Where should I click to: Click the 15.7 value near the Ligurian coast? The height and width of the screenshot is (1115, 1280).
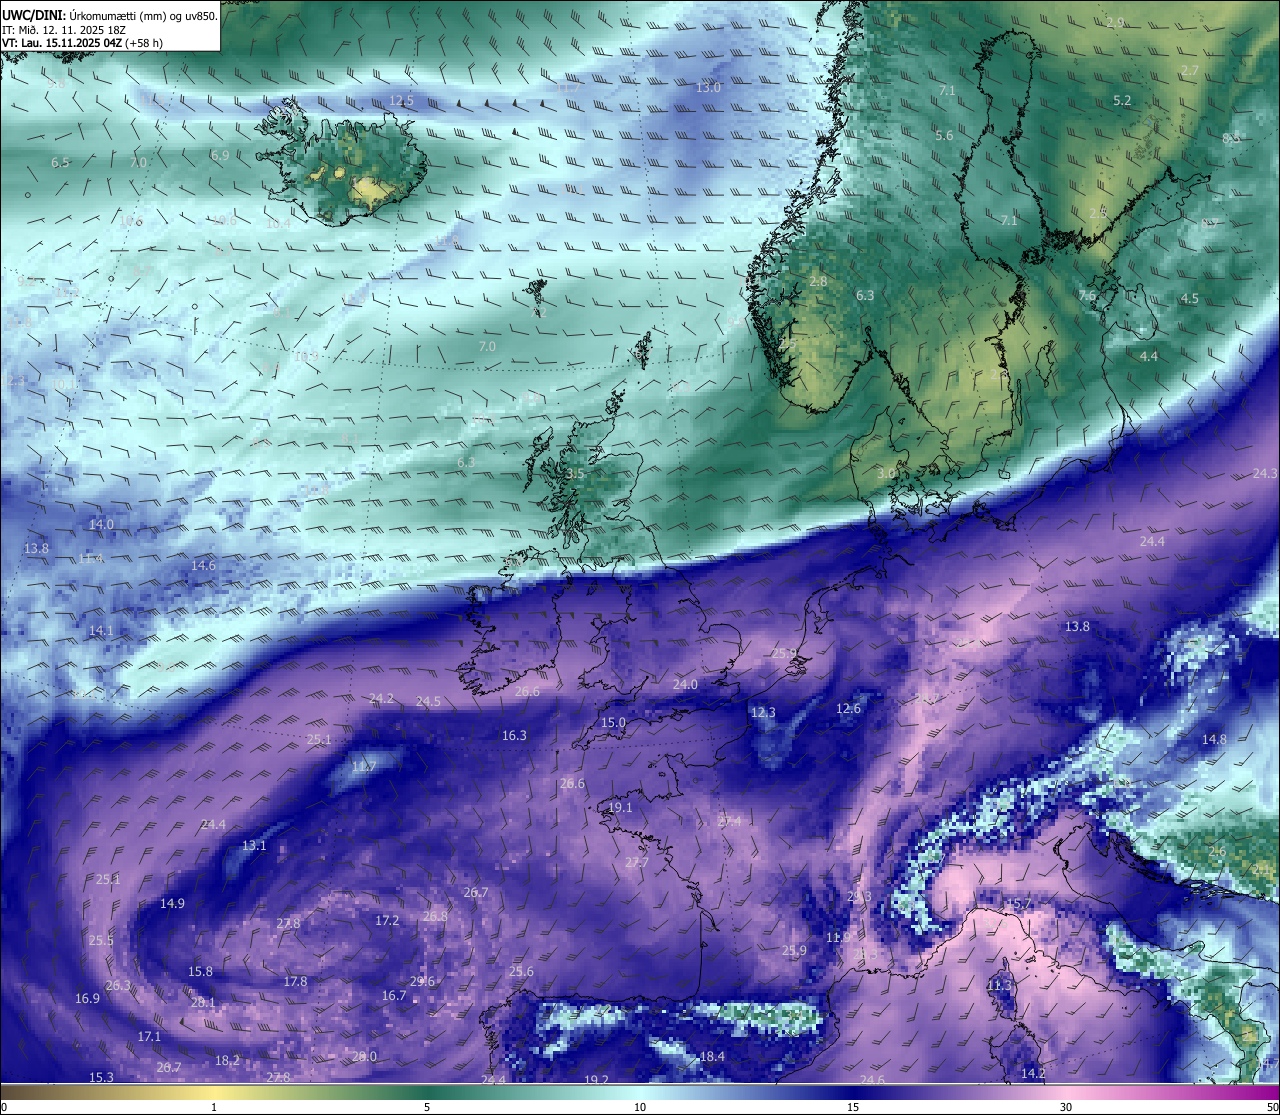[1018, 904]
